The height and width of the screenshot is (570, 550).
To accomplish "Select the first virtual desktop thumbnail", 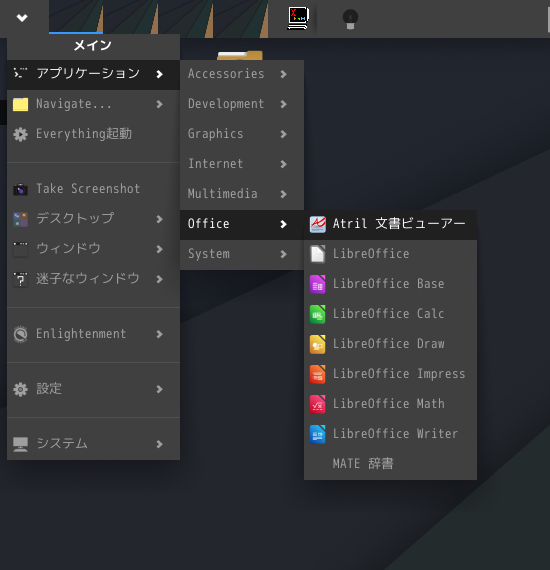I will click(x=76, y=17).
